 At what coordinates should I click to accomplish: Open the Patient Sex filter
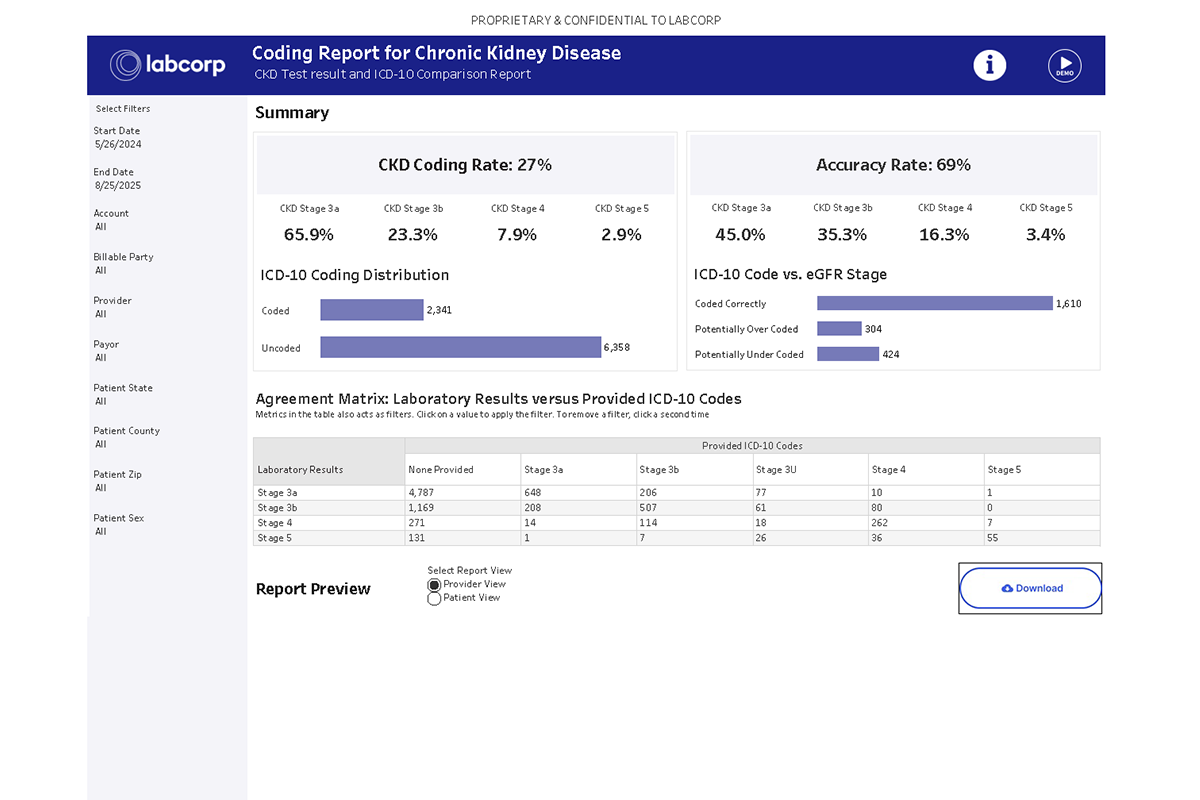tap(113, 524)
